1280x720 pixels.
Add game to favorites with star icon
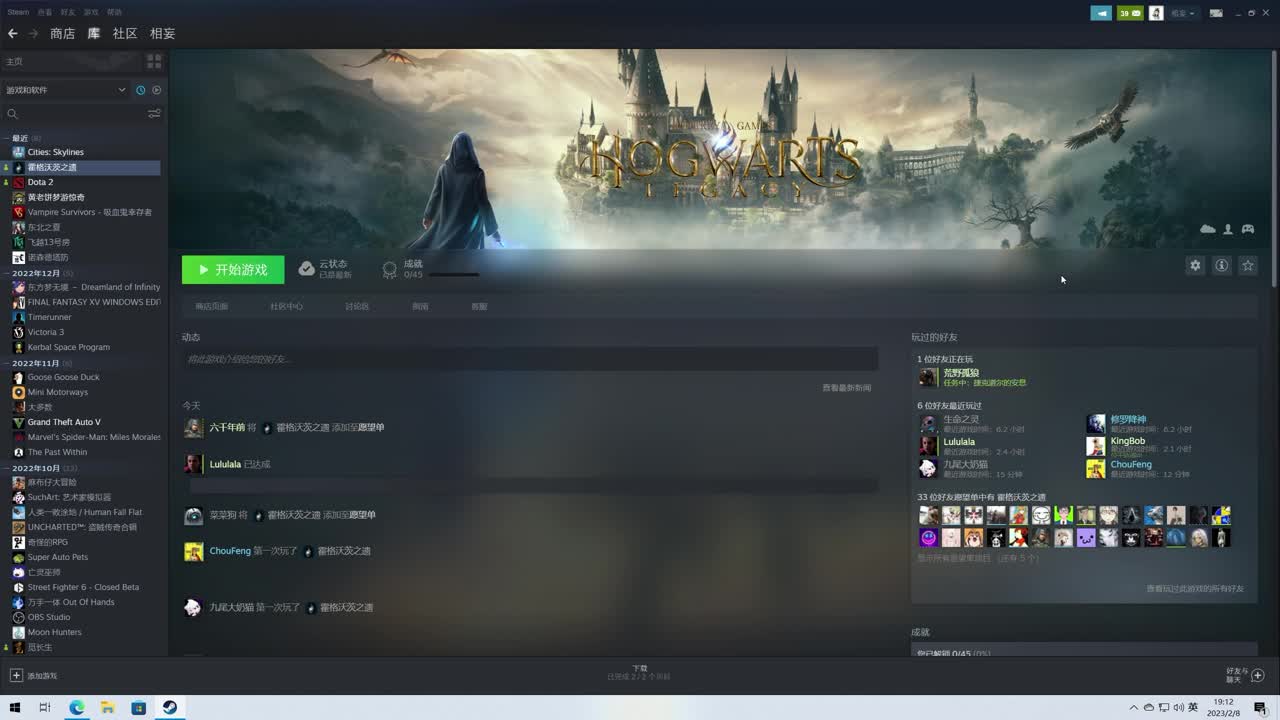click(1247, 265)
